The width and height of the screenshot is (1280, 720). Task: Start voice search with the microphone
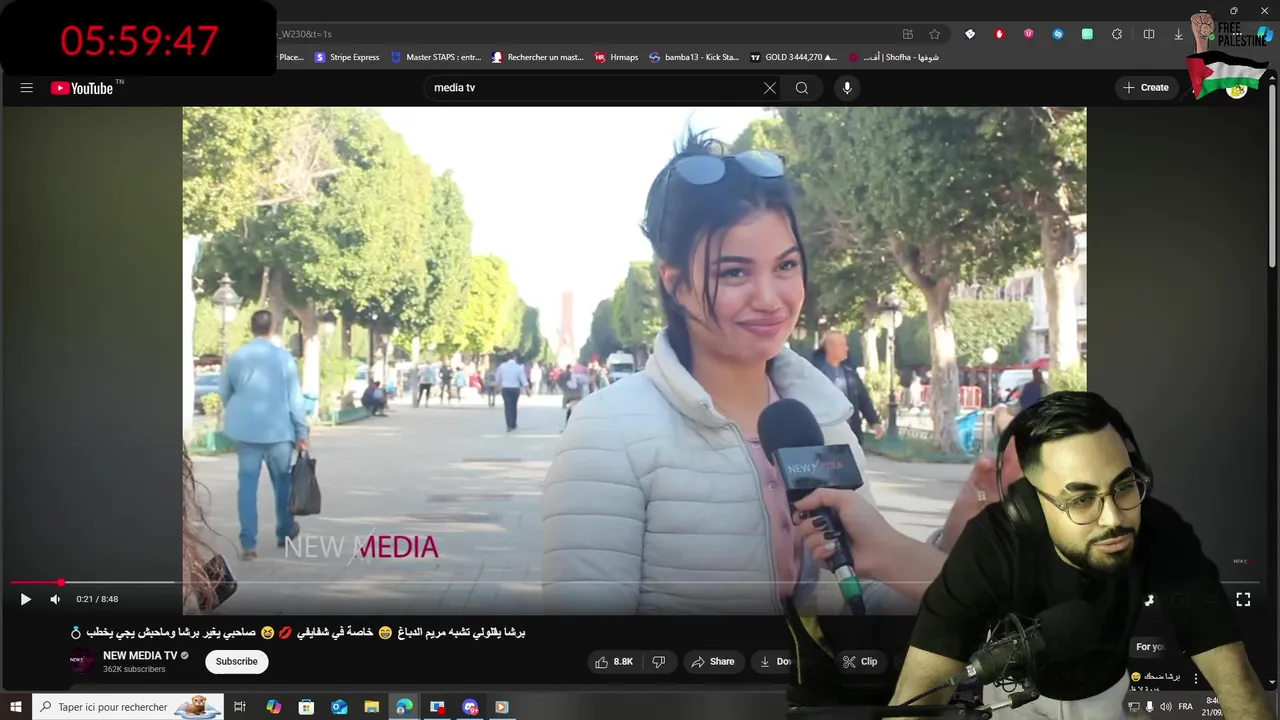[x=847, y=88]
